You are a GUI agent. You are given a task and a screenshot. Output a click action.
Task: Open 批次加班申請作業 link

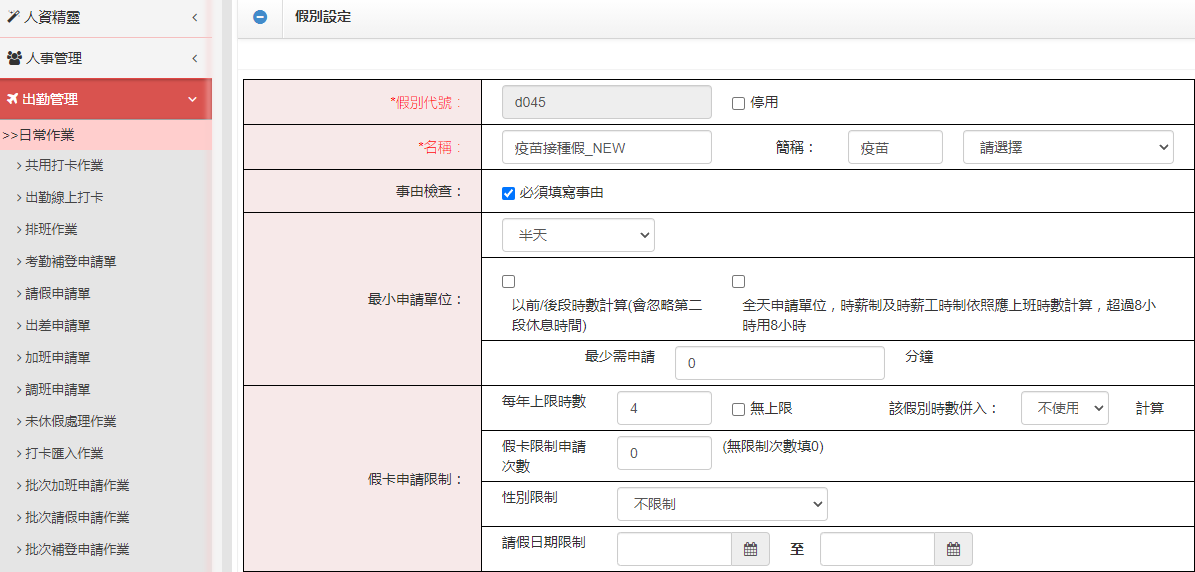76,485
